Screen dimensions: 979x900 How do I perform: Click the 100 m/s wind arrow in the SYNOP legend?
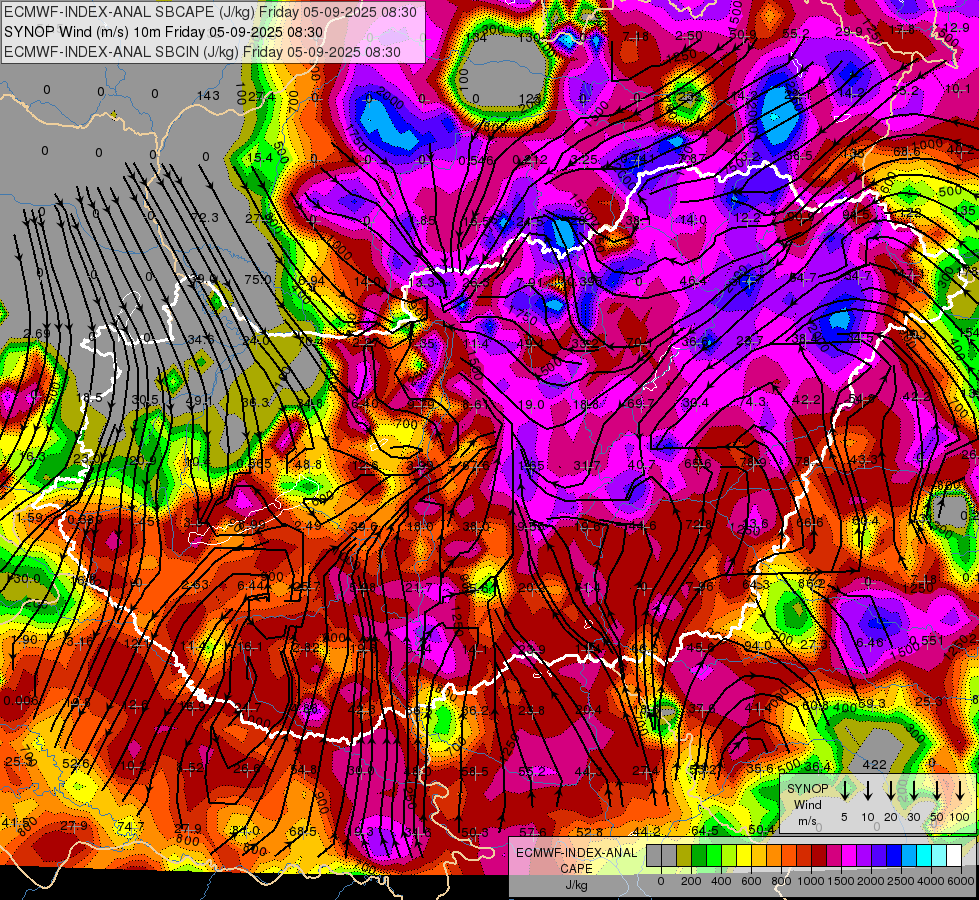coord(960,790)
